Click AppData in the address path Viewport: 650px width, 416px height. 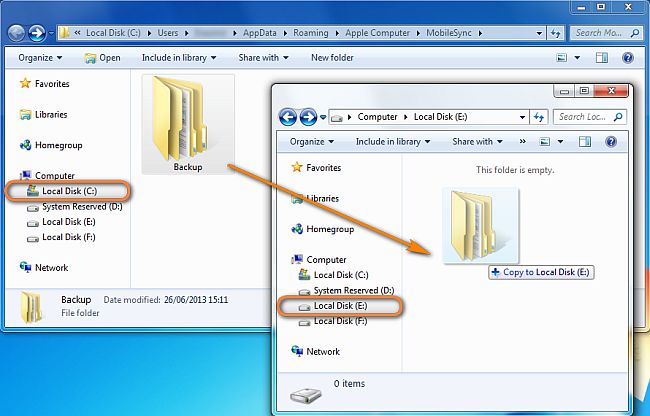click(260, 33)
